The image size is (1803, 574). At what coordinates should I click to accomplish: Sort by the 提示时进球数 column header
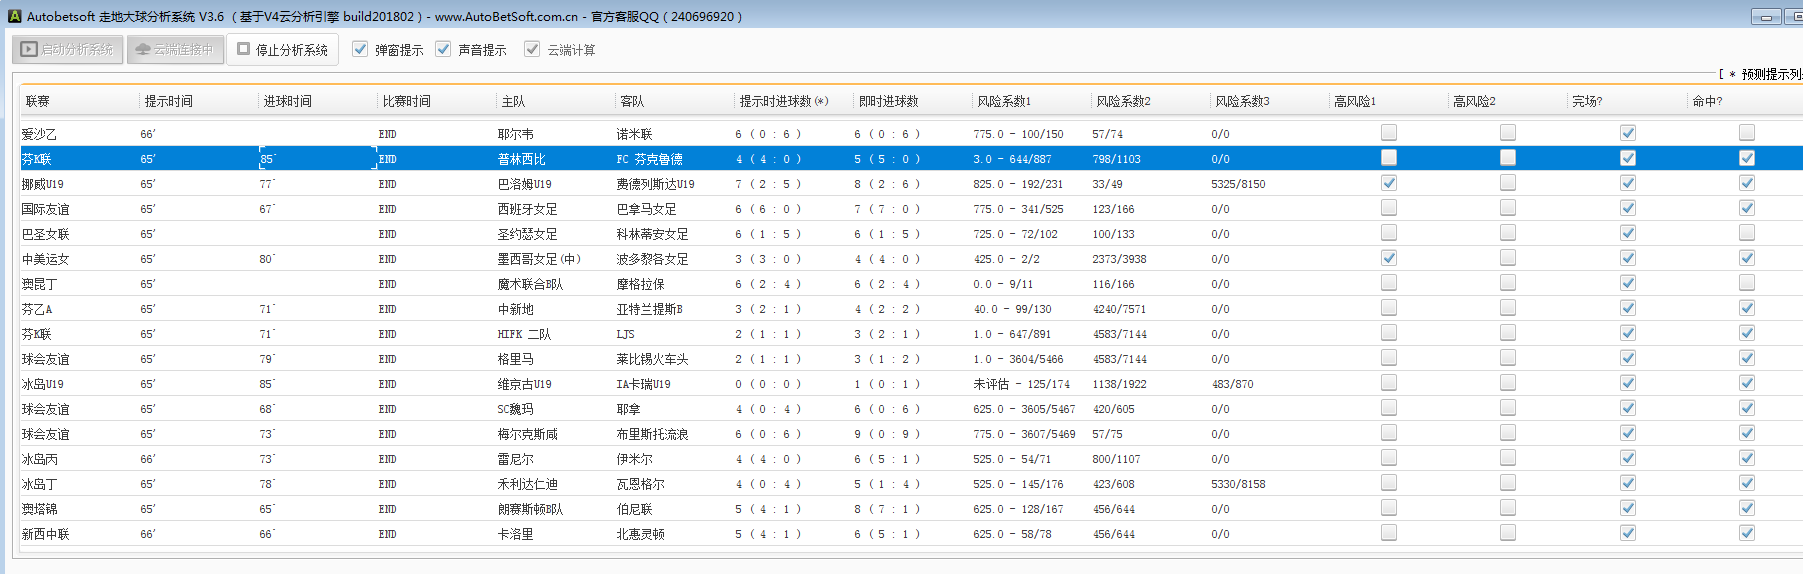click(783, 101)
